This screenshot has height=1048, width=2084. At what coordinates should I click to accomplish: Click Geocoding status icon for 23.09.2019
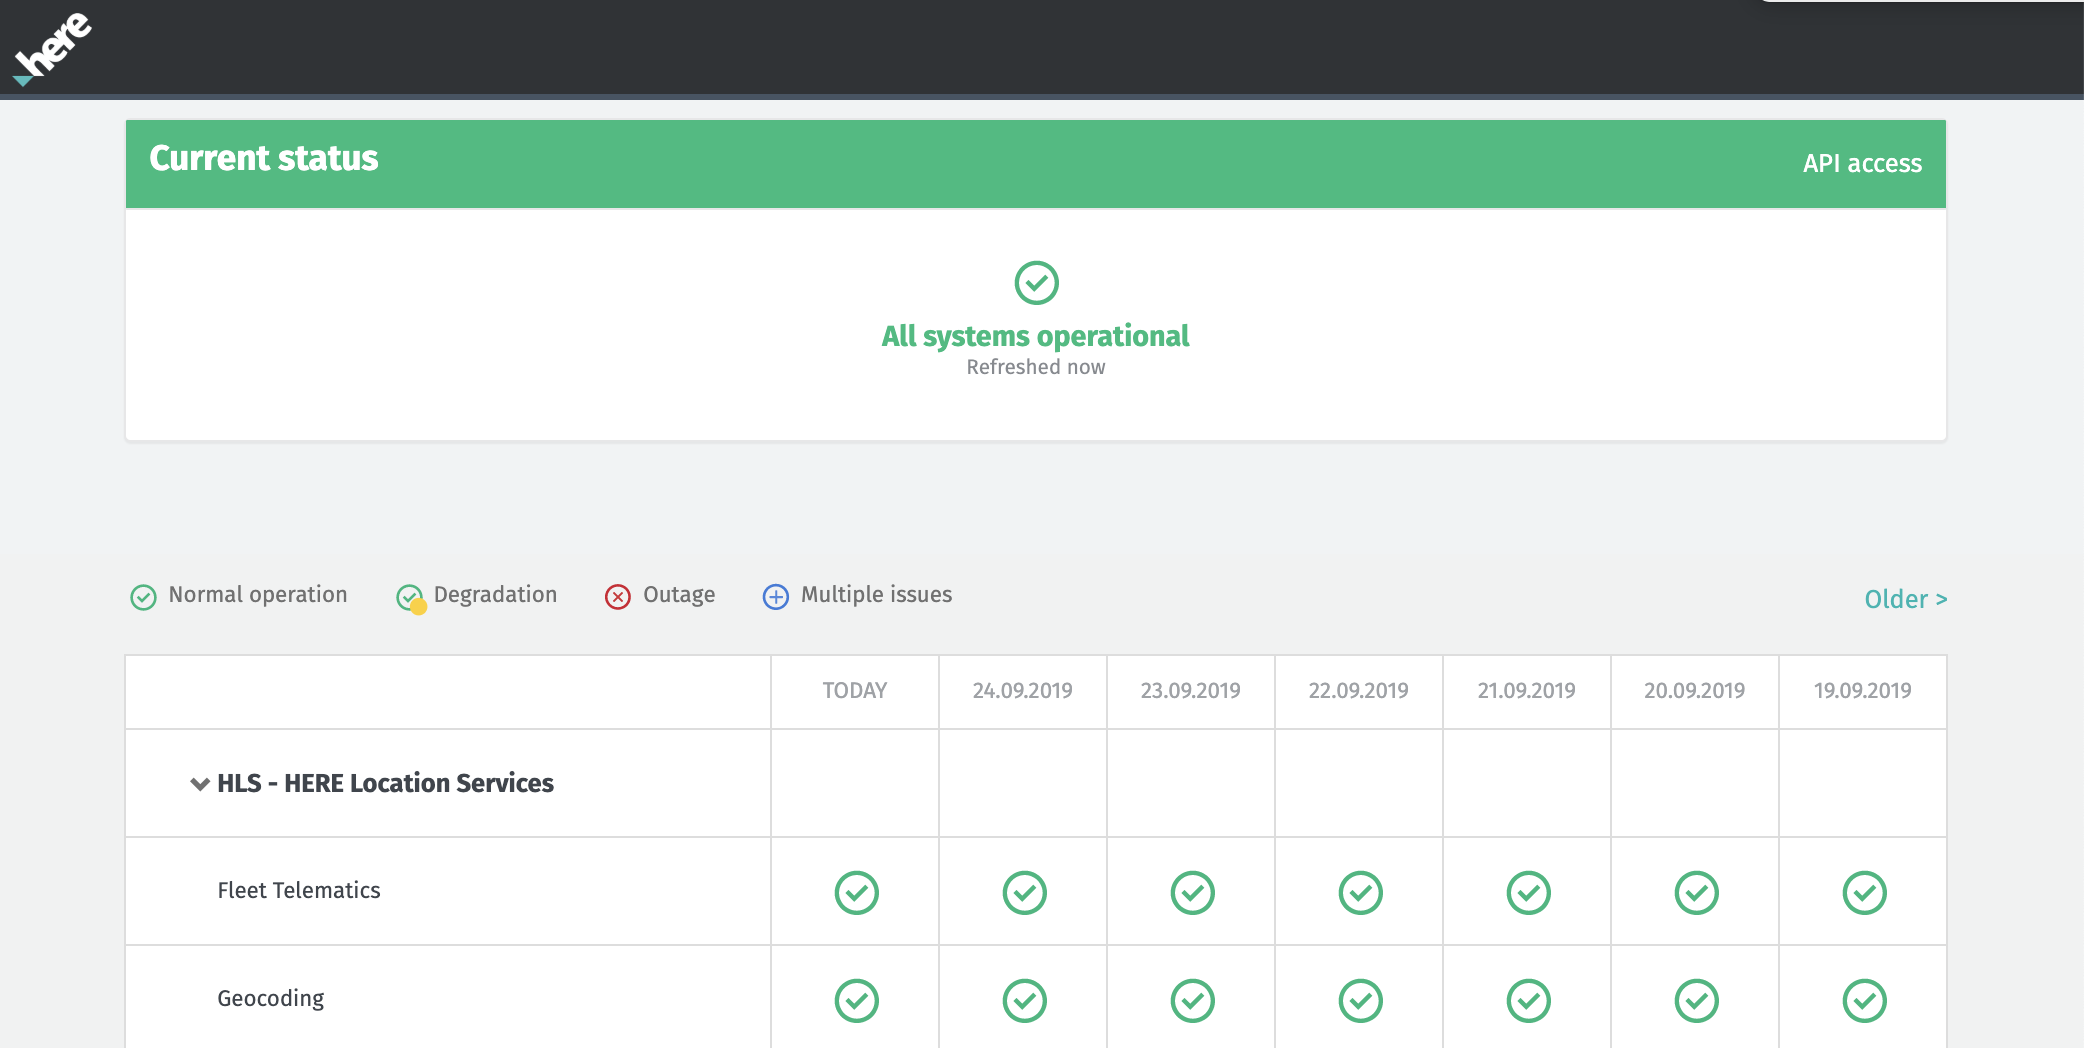(x=1192, y=1000)
